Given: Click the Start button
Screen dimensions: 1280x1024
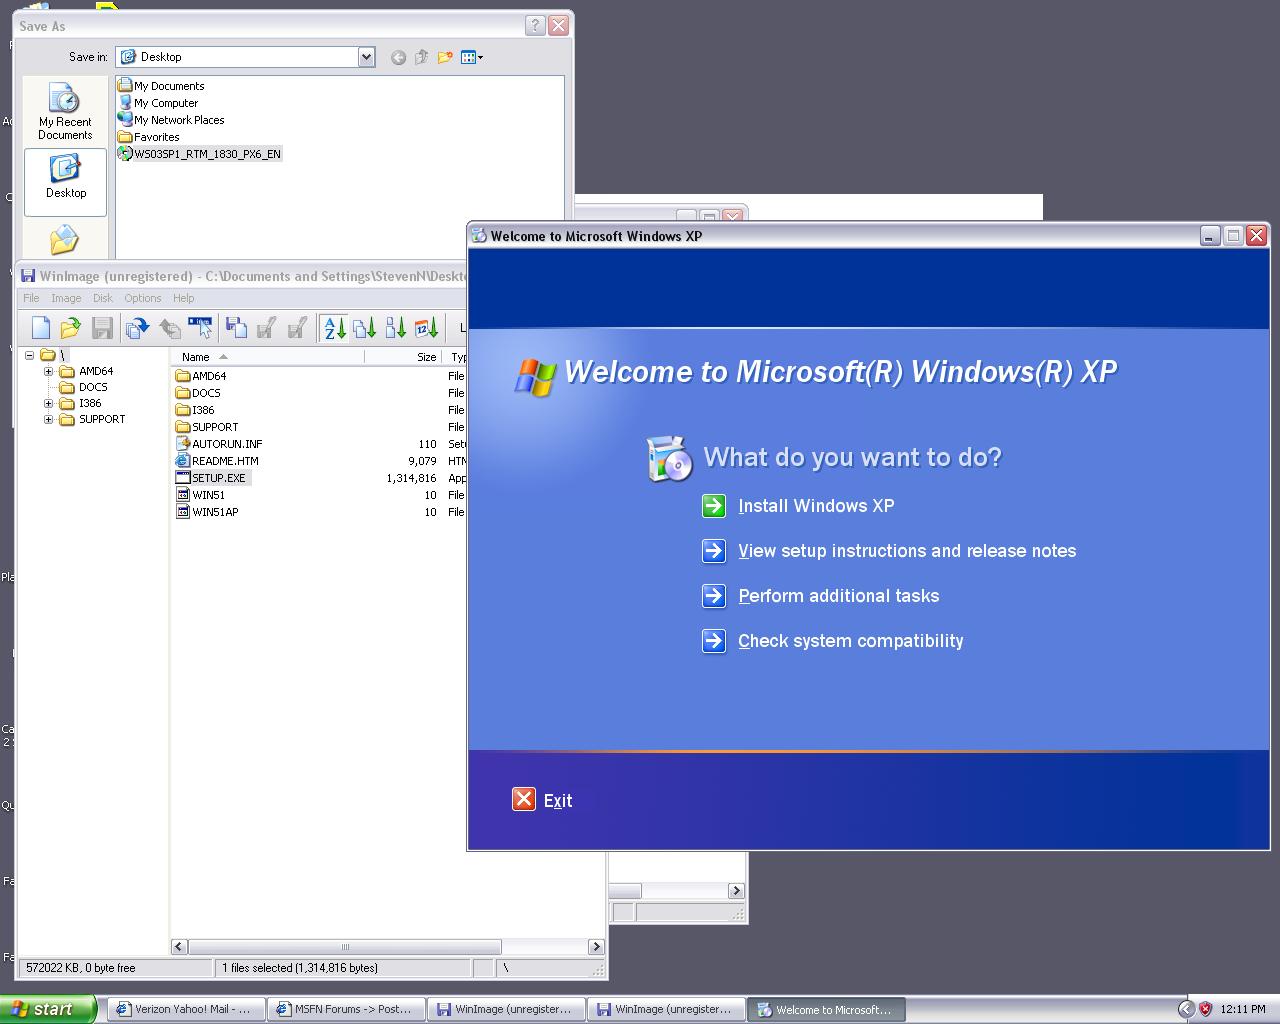Looking at the screenshot, I should (48, 1009).
